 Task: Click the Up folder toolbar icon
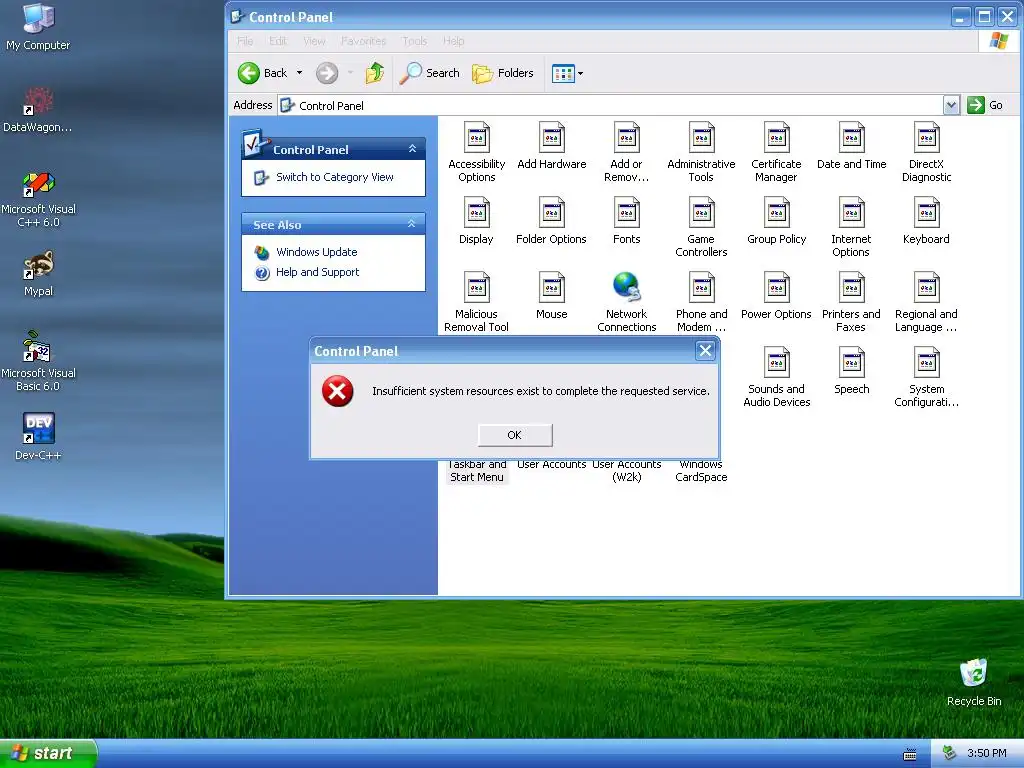point(374,73)
